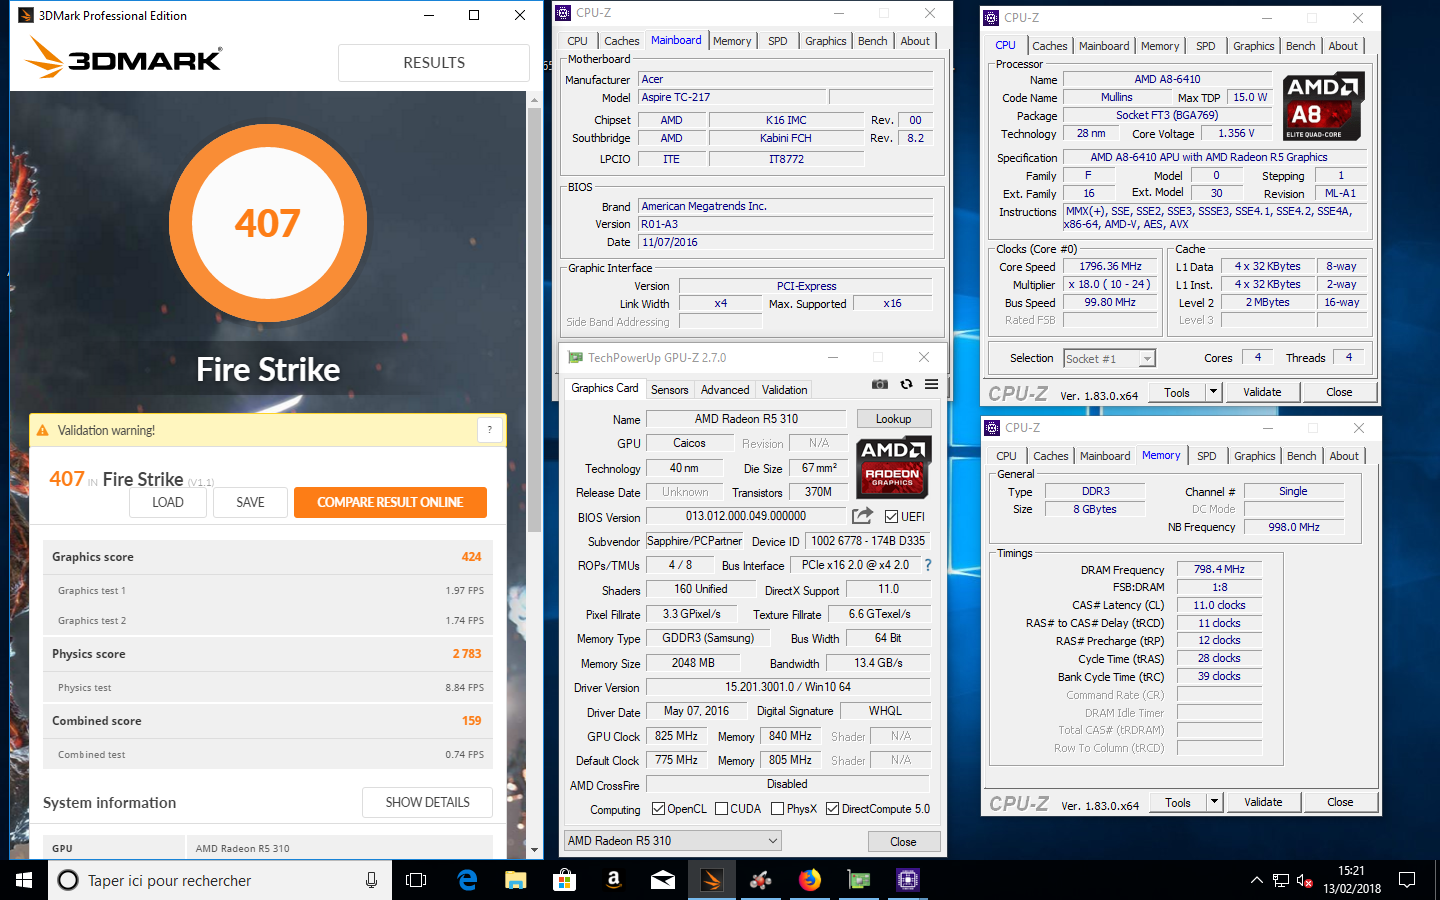Open the volume icon in the system tray

[x=1304, y=880]
